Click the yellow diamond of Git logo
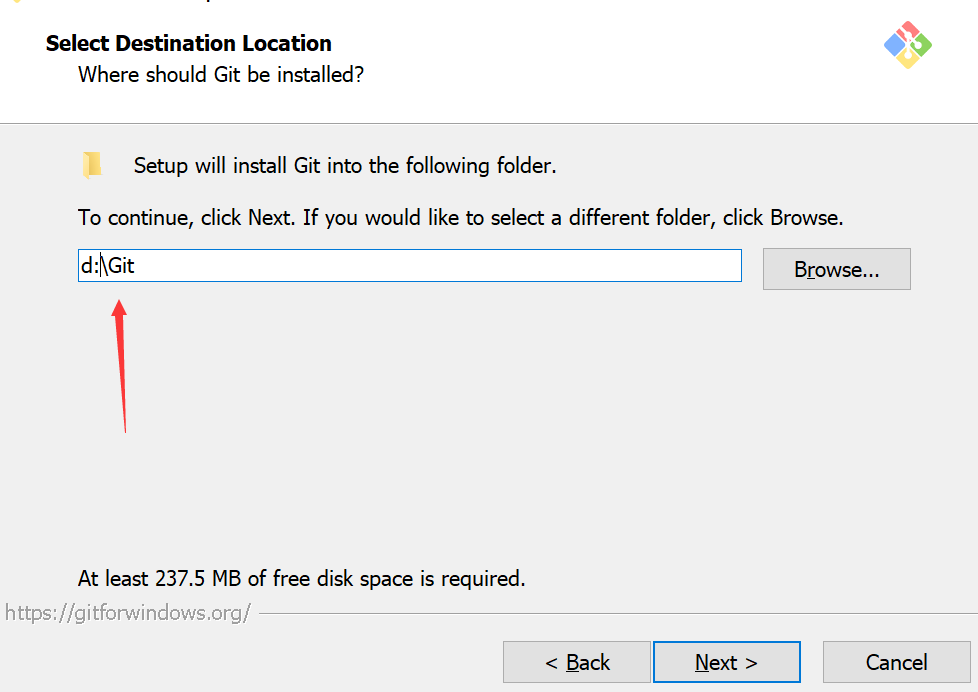The image size is (978, 692). 908,59
